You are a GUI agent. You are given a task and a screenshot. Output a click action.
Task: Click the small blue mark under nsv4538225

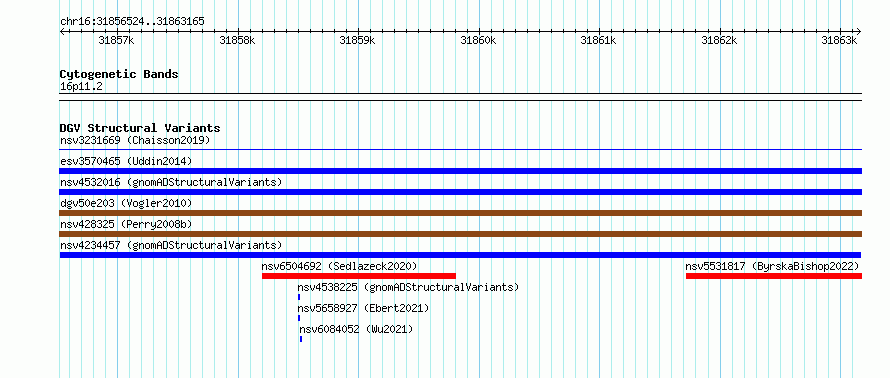click(299, 297)
